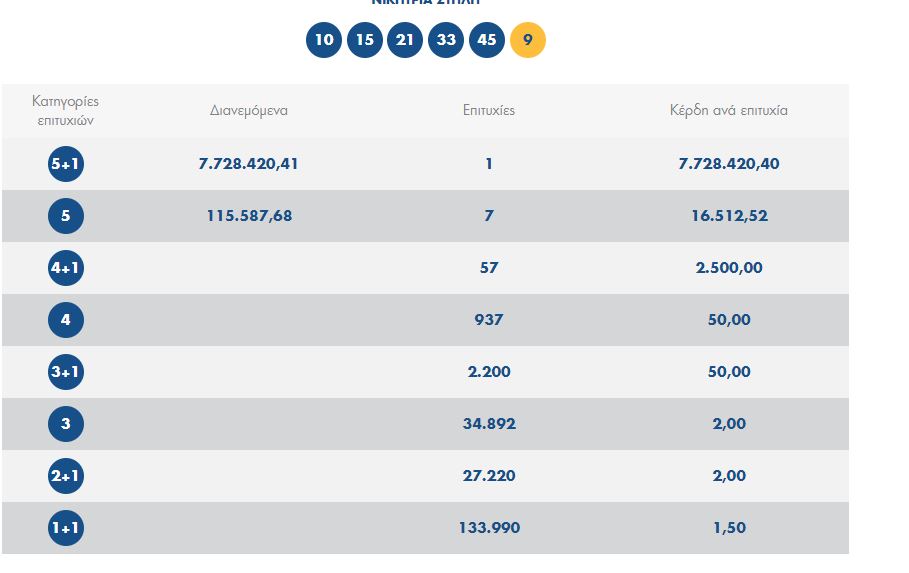The image size is (909, 573).
Task: Click winnings value 2.500,00
Action: coord(729,268)
